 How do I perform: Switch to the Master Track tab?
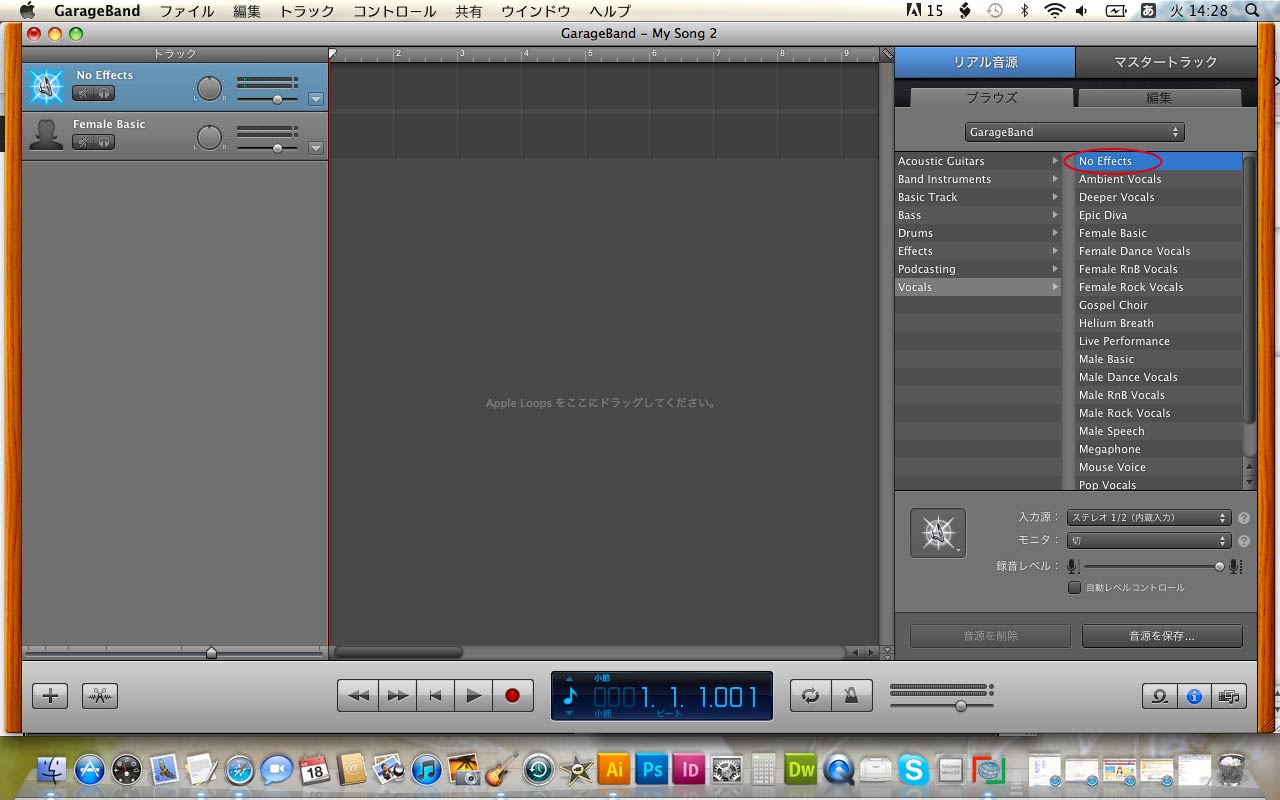coord(1166,62)
